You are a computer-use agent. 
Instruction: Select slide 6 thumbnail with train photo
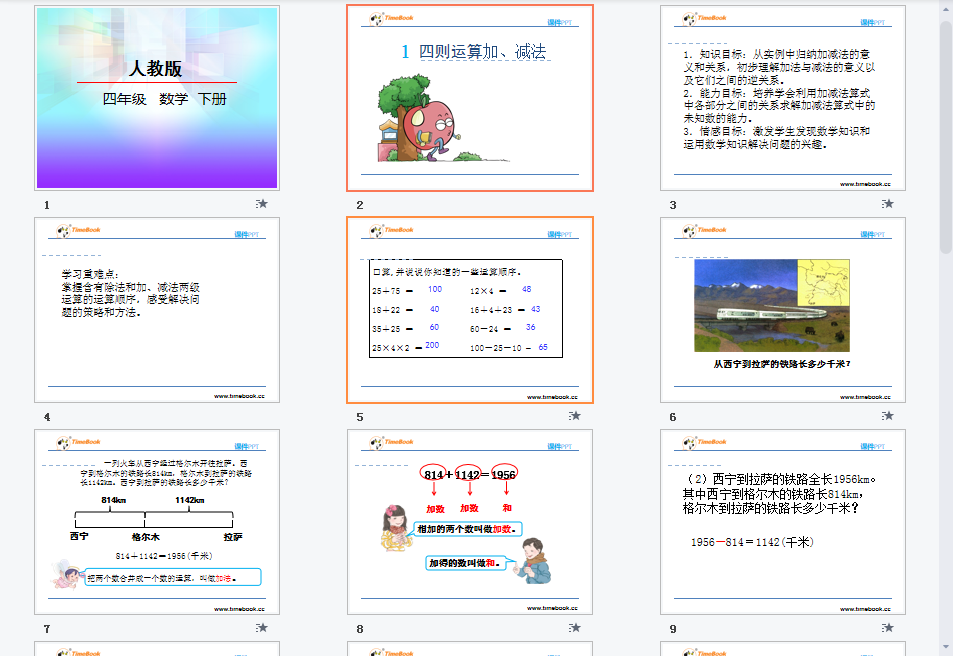click(x=783, y=310)
